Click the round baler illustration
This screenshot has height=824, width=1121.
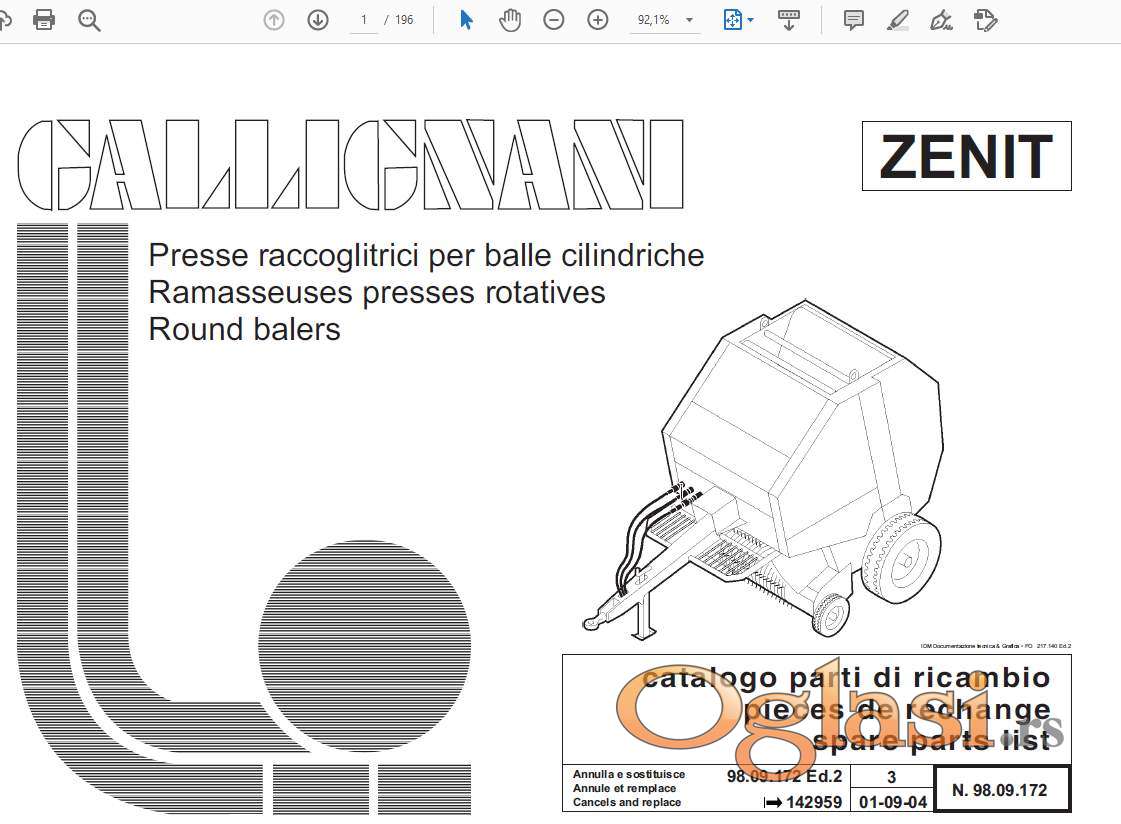coord(765,470)
